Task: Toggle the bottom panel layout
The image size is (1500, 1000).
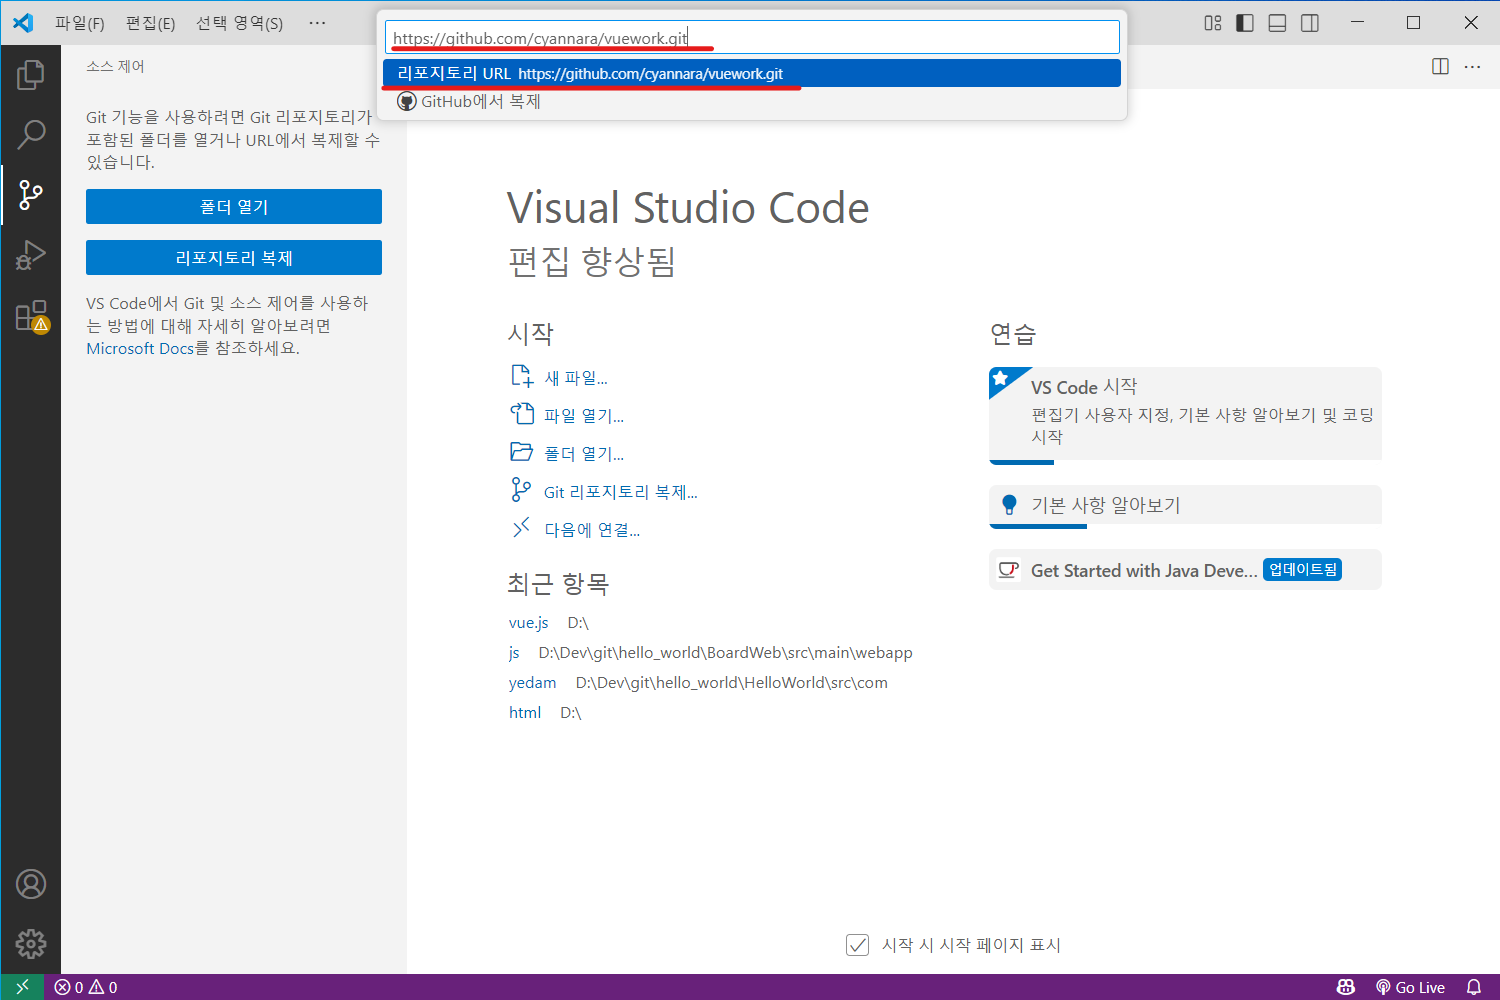Action: [1277, 23]
